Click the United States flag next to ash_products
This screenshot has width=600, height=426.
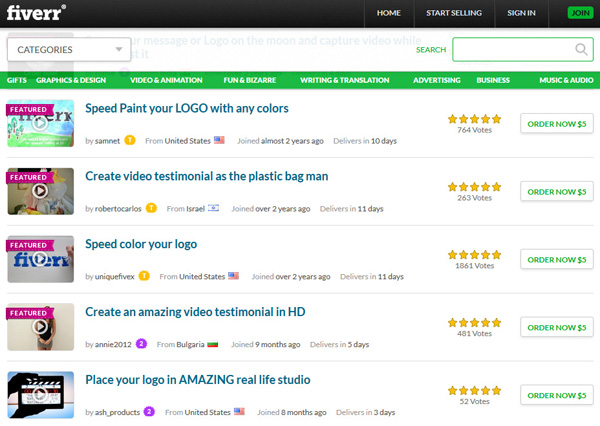(239, 411)
